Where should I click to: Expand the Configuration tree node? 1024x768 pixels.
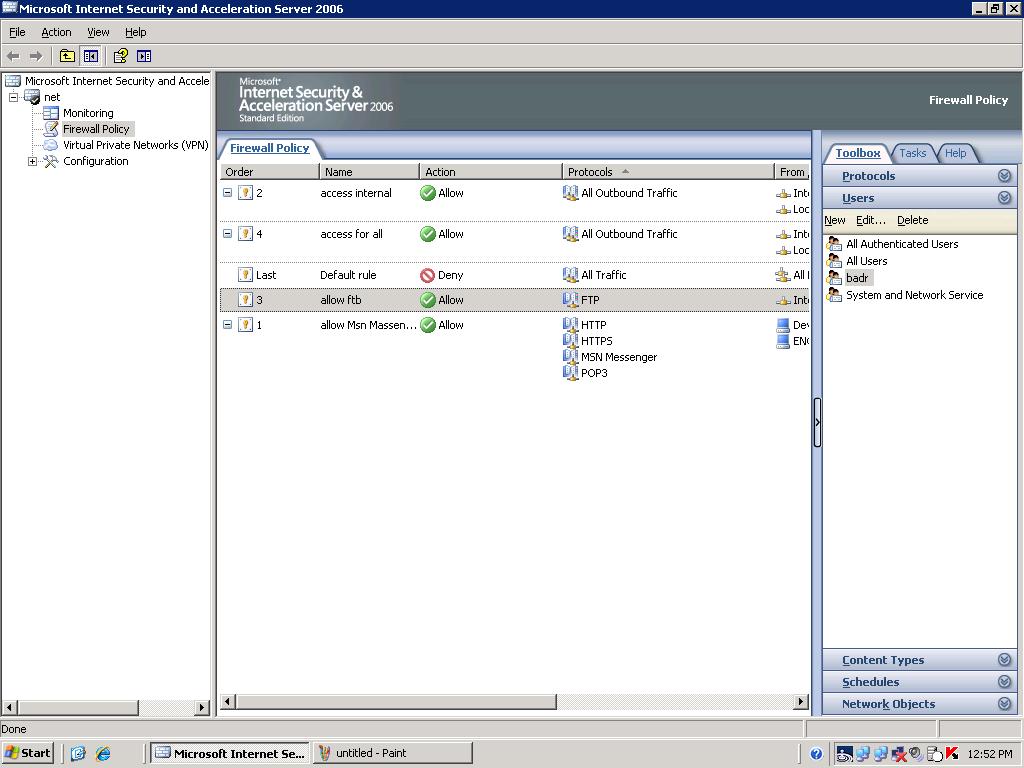pos(32,161)
